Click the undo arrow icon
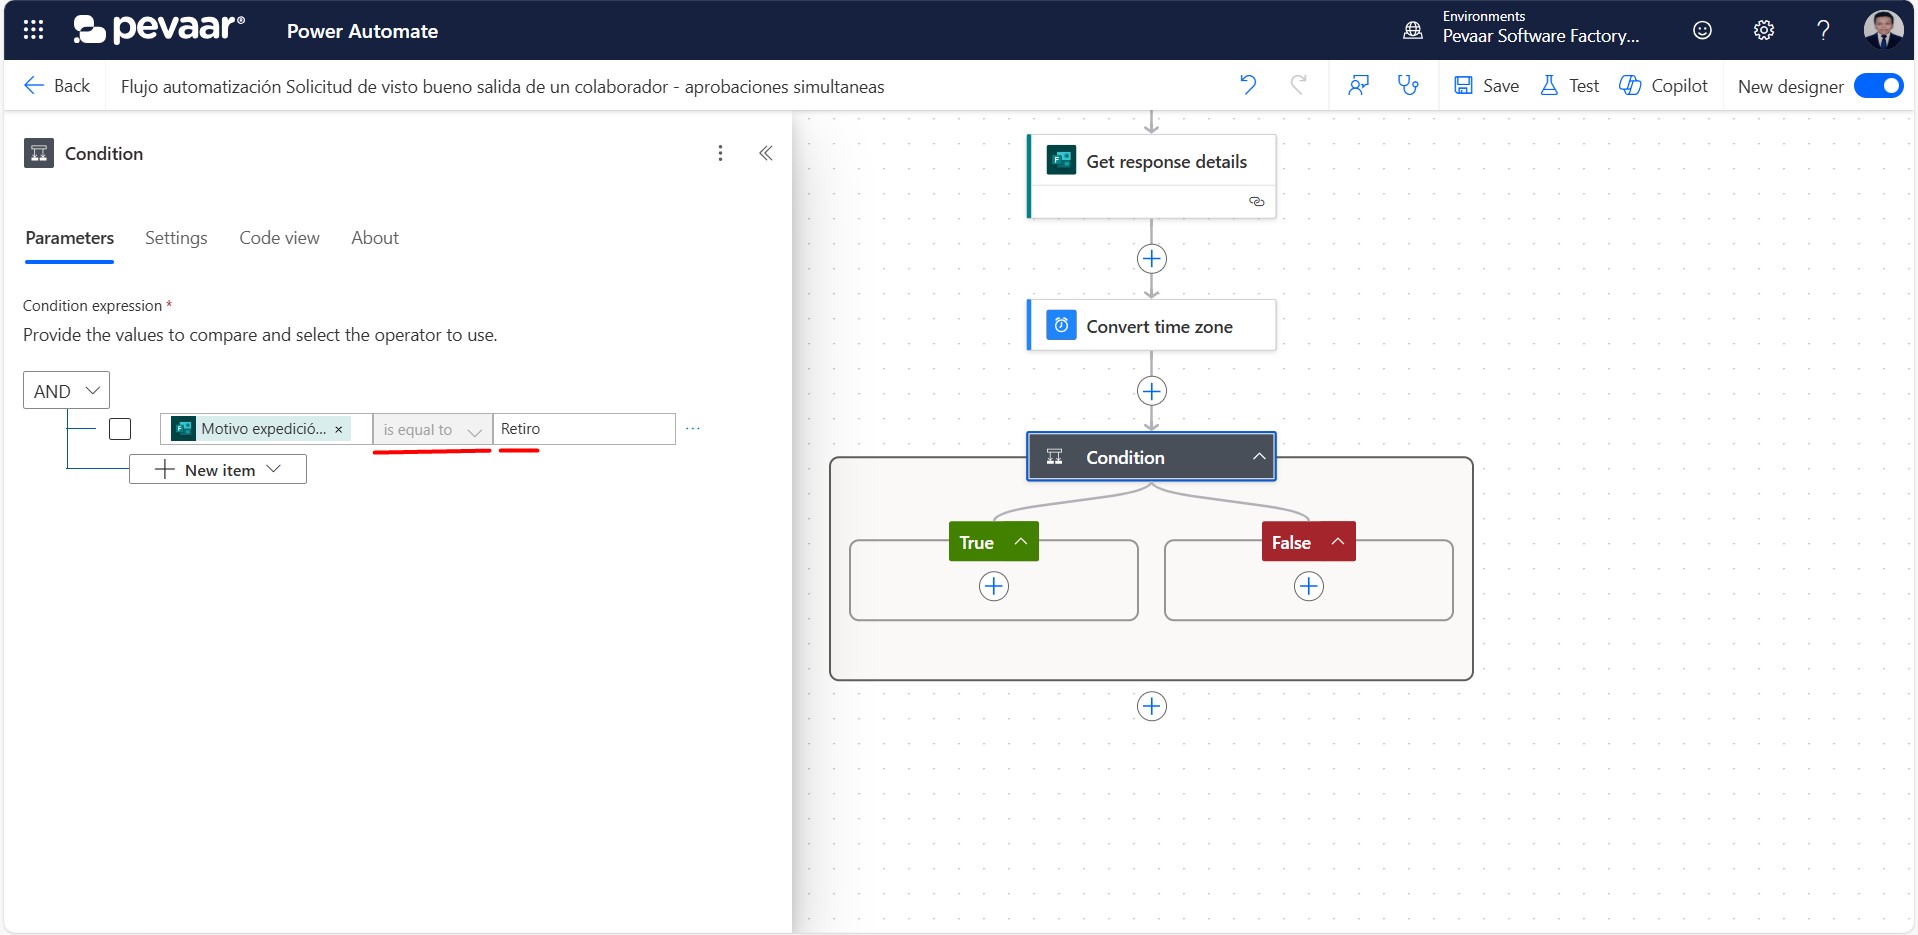1918x935 pixels. (x=1248, y=85)
